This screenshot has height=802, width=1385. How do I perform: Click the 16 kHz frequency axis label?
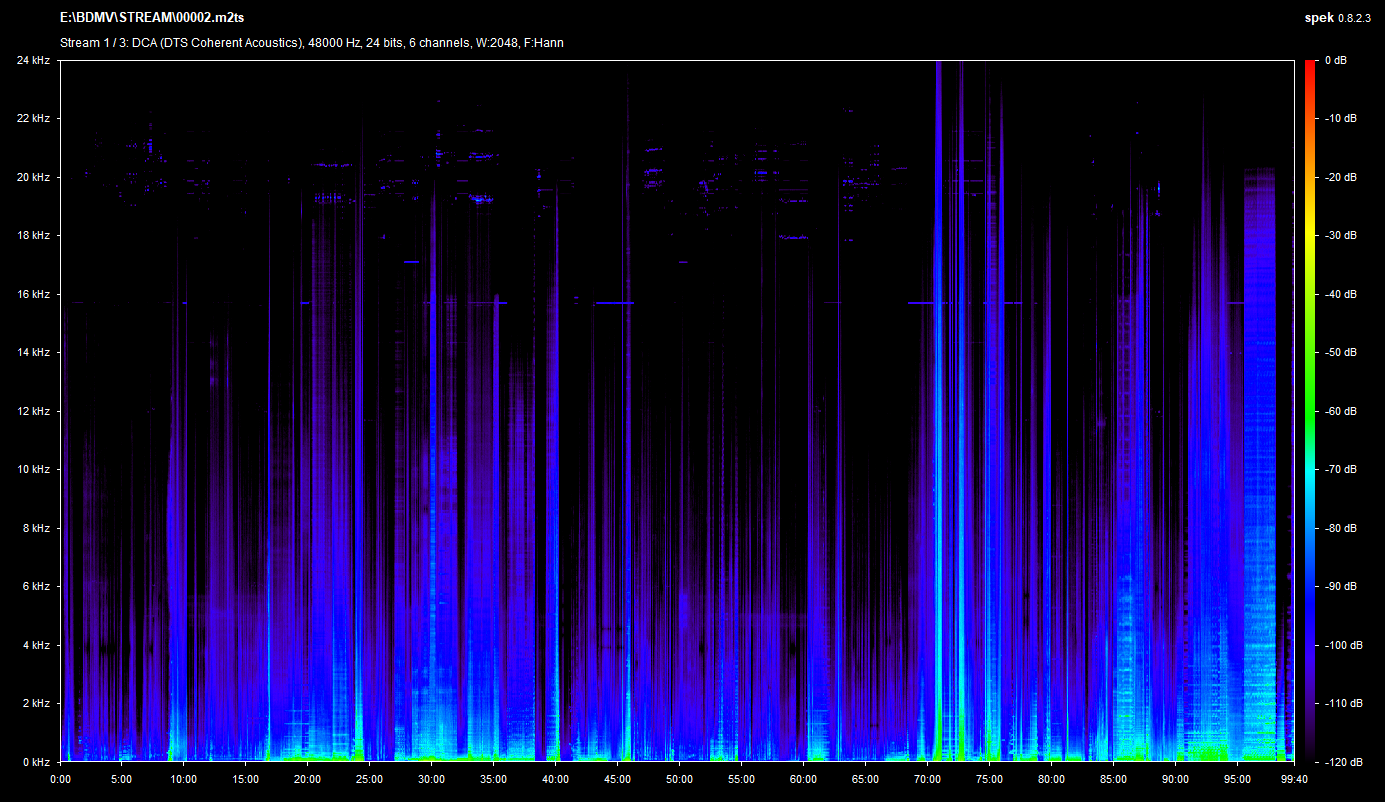click(x=34, y=295)
